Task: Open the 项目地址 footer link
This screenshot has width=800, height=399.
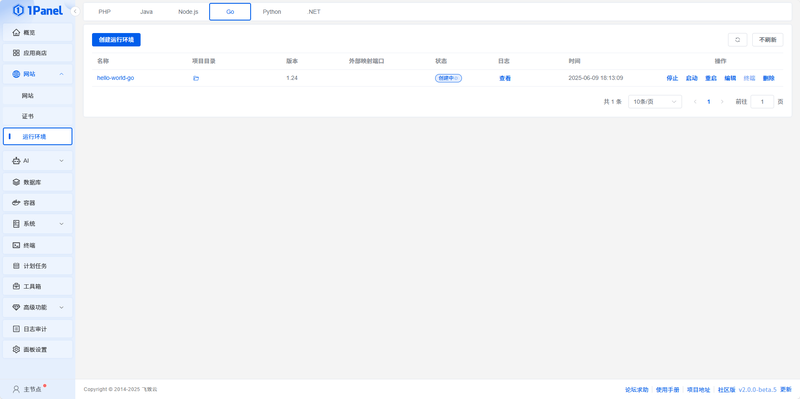Action: coord(698,389)
